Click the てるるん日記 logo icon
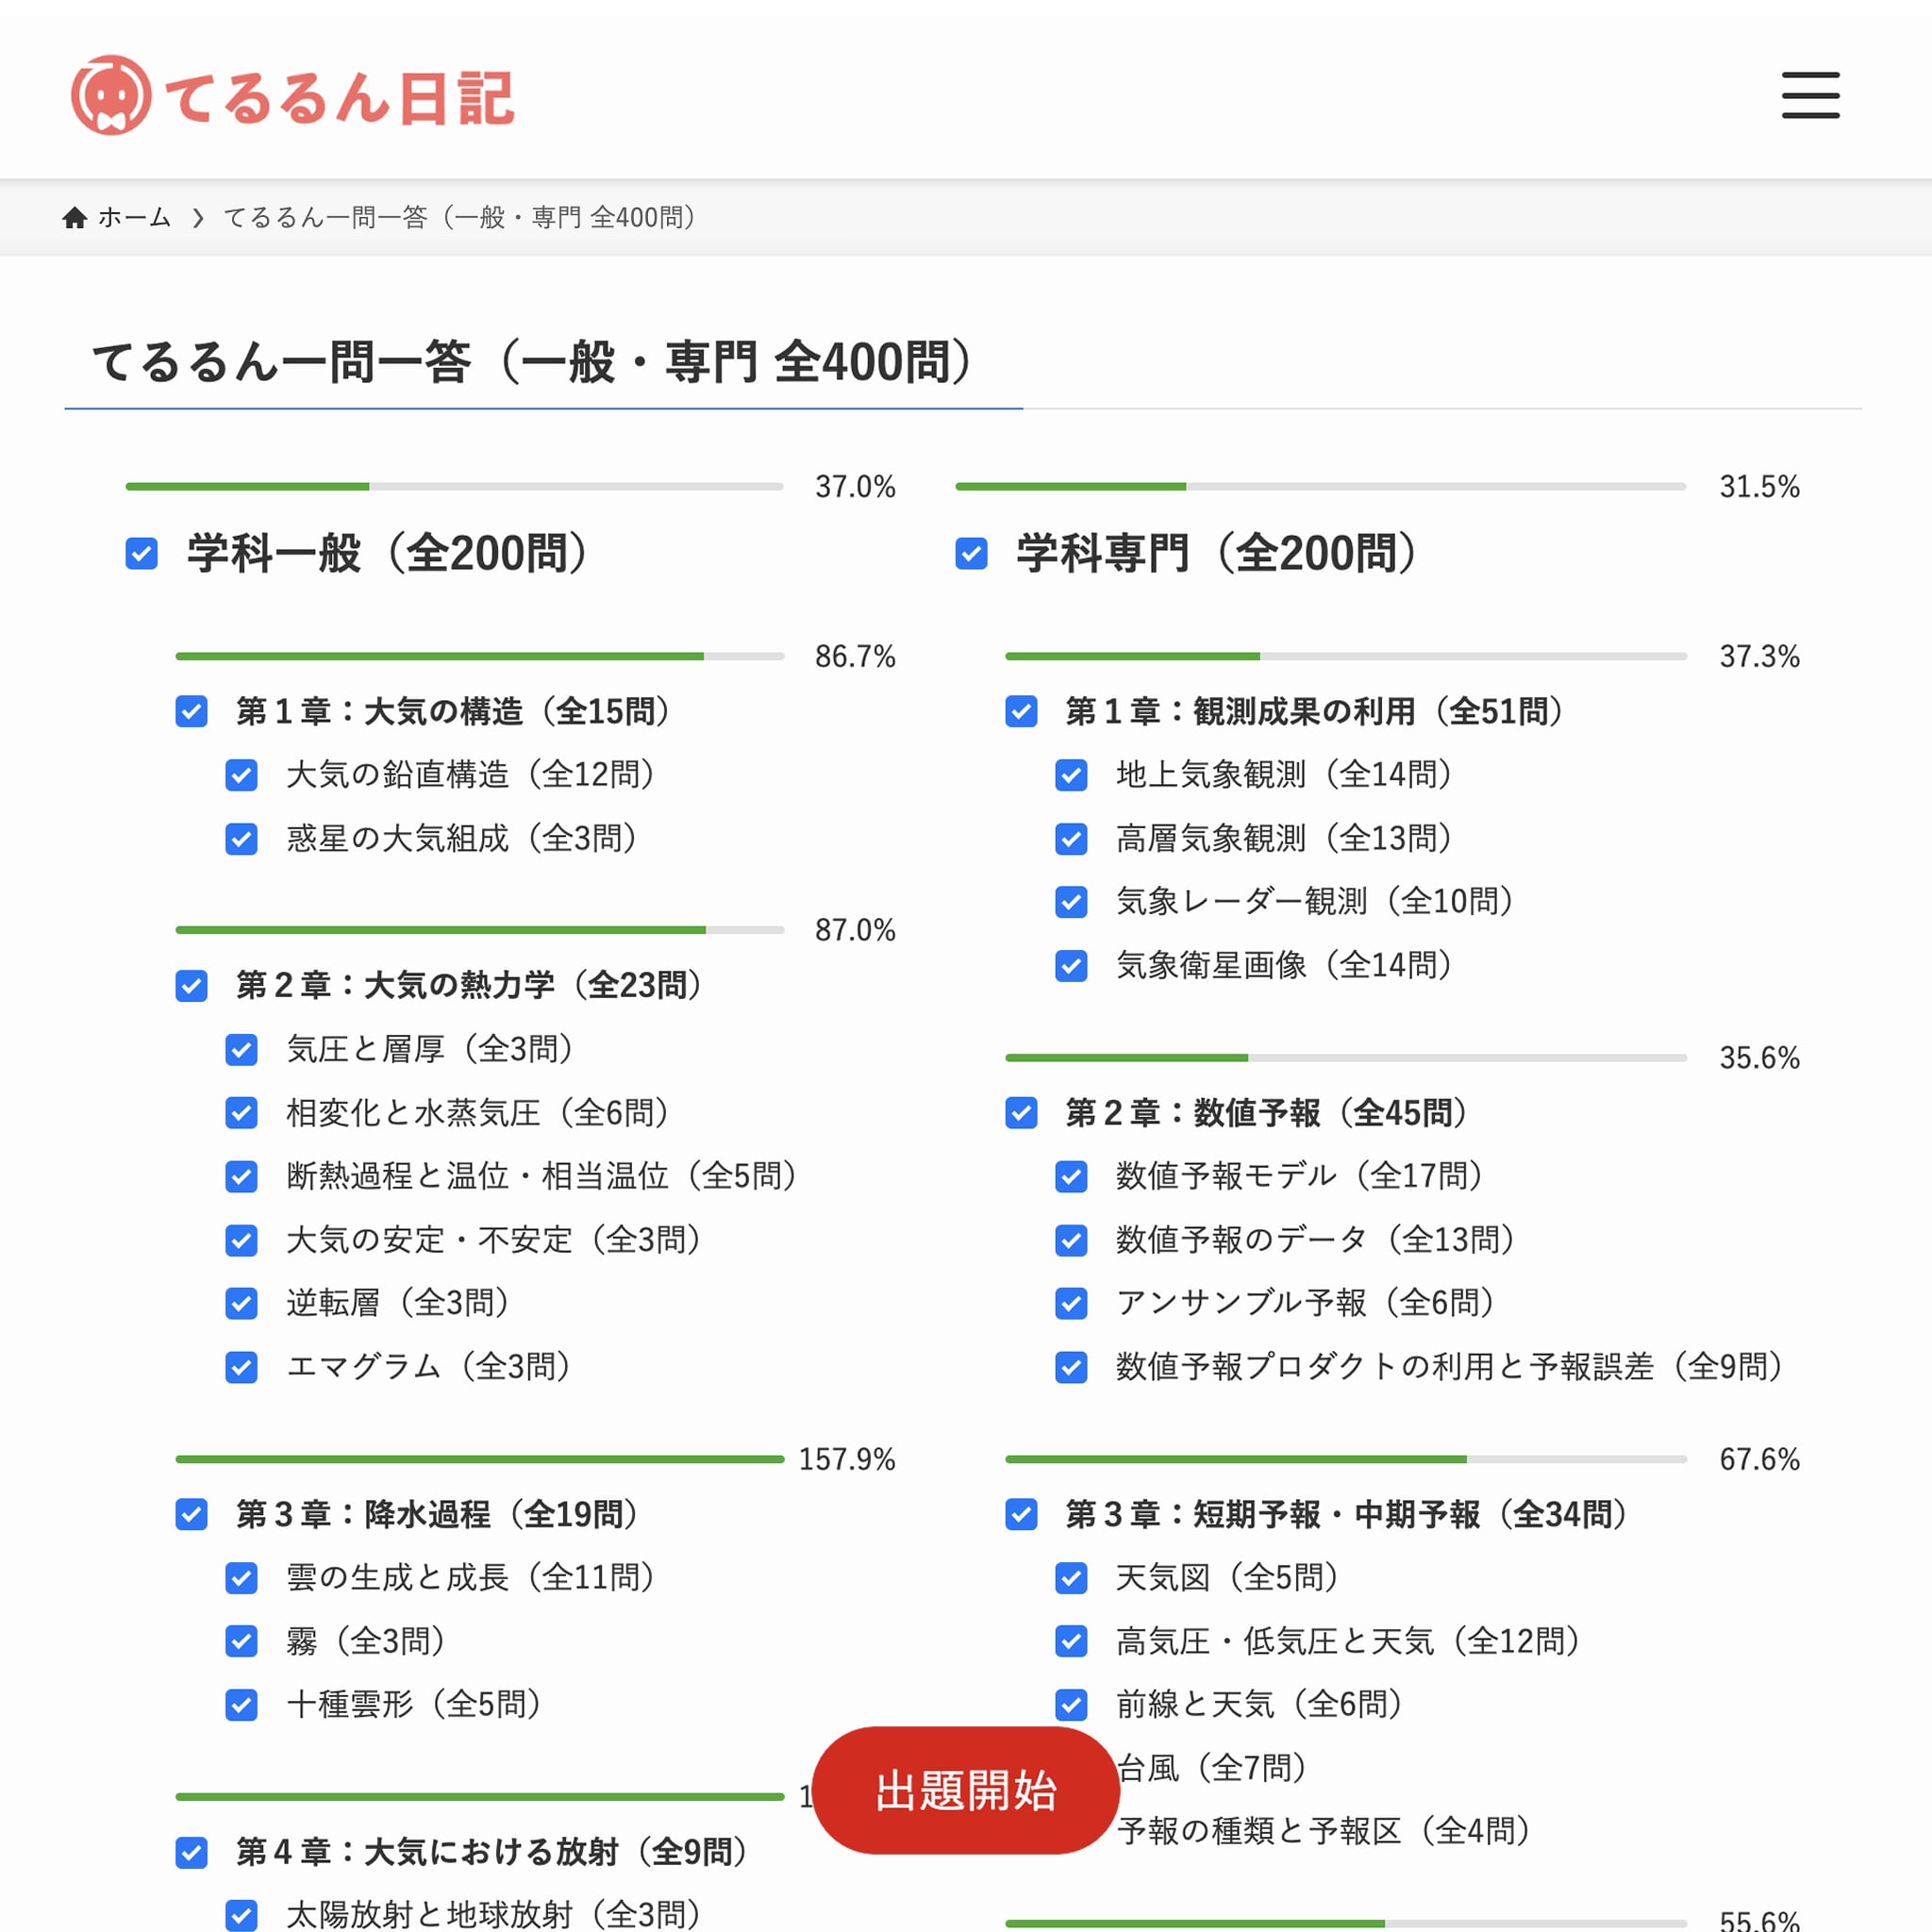This screenshot has height=1932, width=1932. 111,95
